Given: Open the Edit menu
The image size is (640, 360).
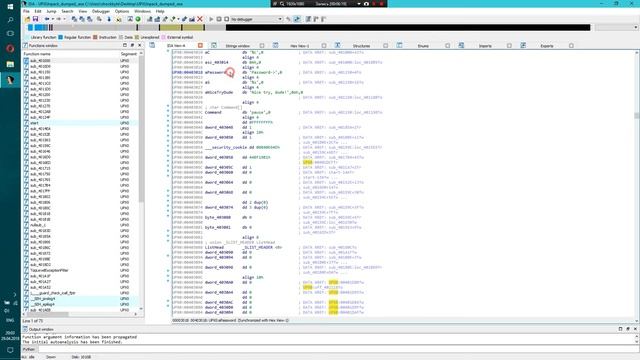Looking at the screenshot, I should pyautogui.click(x=38, y=11).
